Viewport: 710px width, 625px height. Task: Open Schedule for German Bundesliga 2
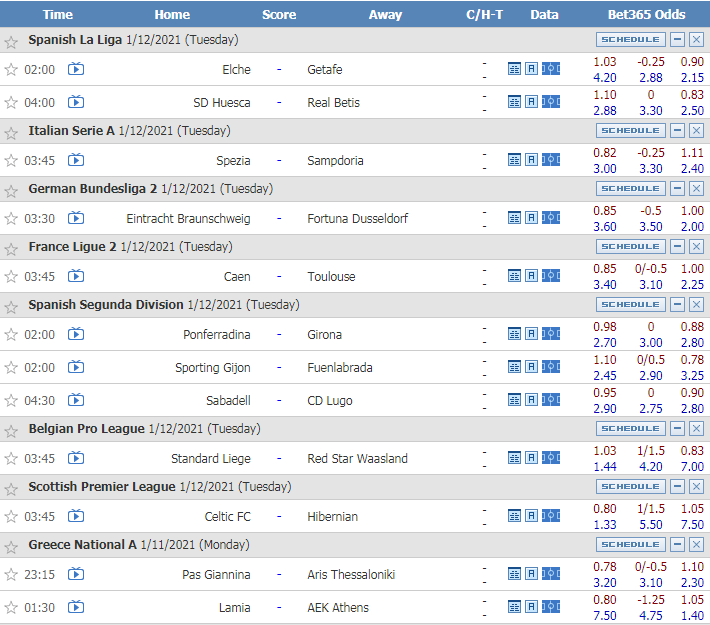pyautogui.click(x=631, y=188)
